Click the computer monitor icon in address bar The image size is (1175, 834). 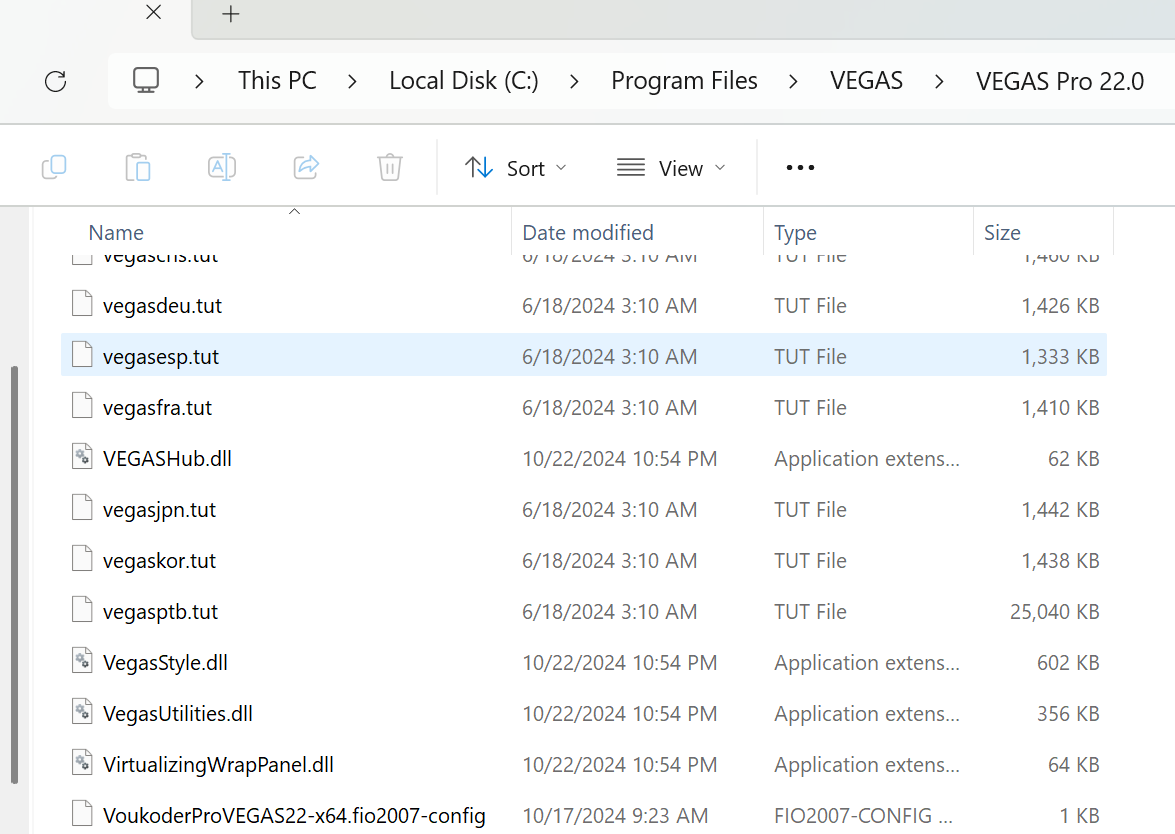point(146,81)
